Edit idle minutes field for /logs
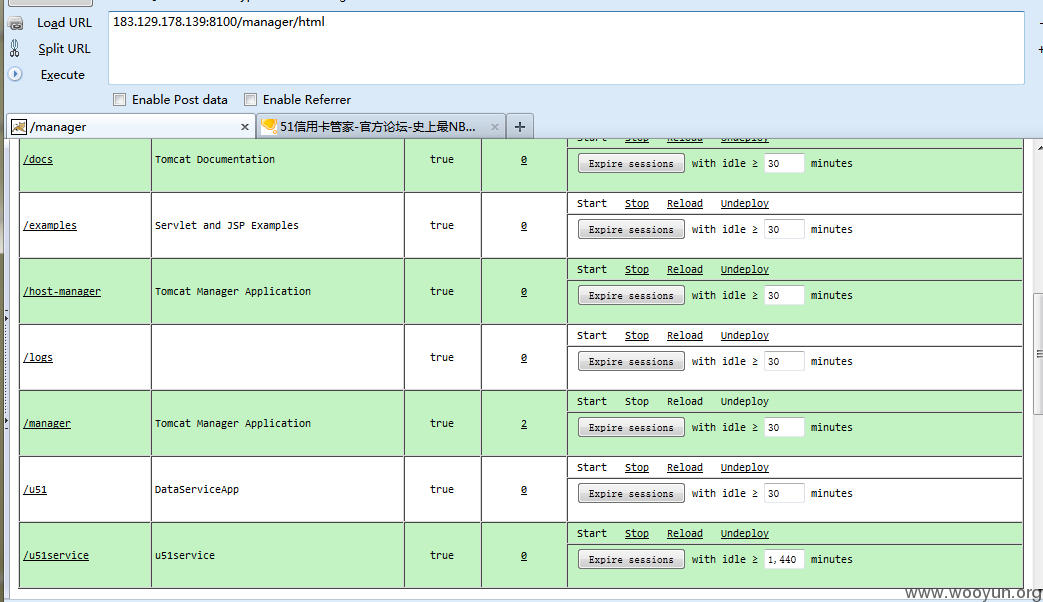Image resolution: width=1043 pixels, height=602 pixels. 784,361
